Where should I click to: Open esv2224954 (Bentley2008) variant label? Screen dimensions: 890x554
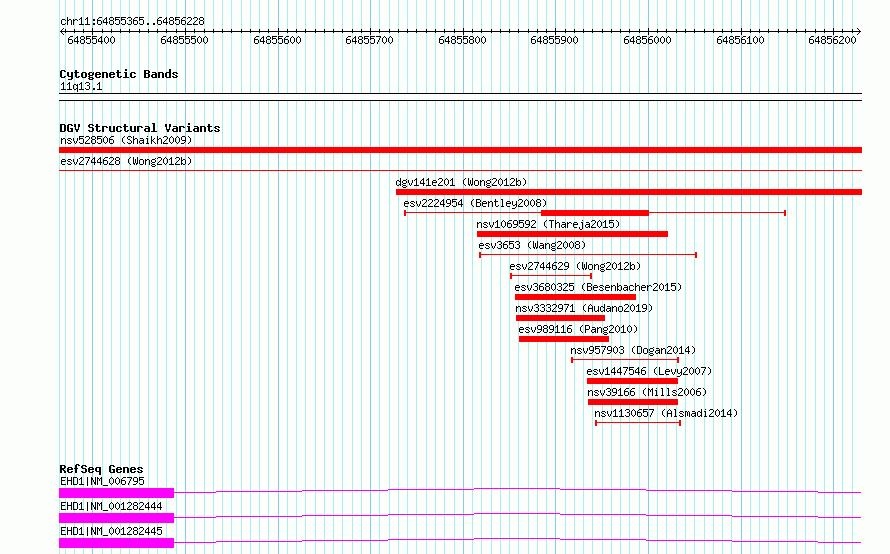click(x=475, y=203)
